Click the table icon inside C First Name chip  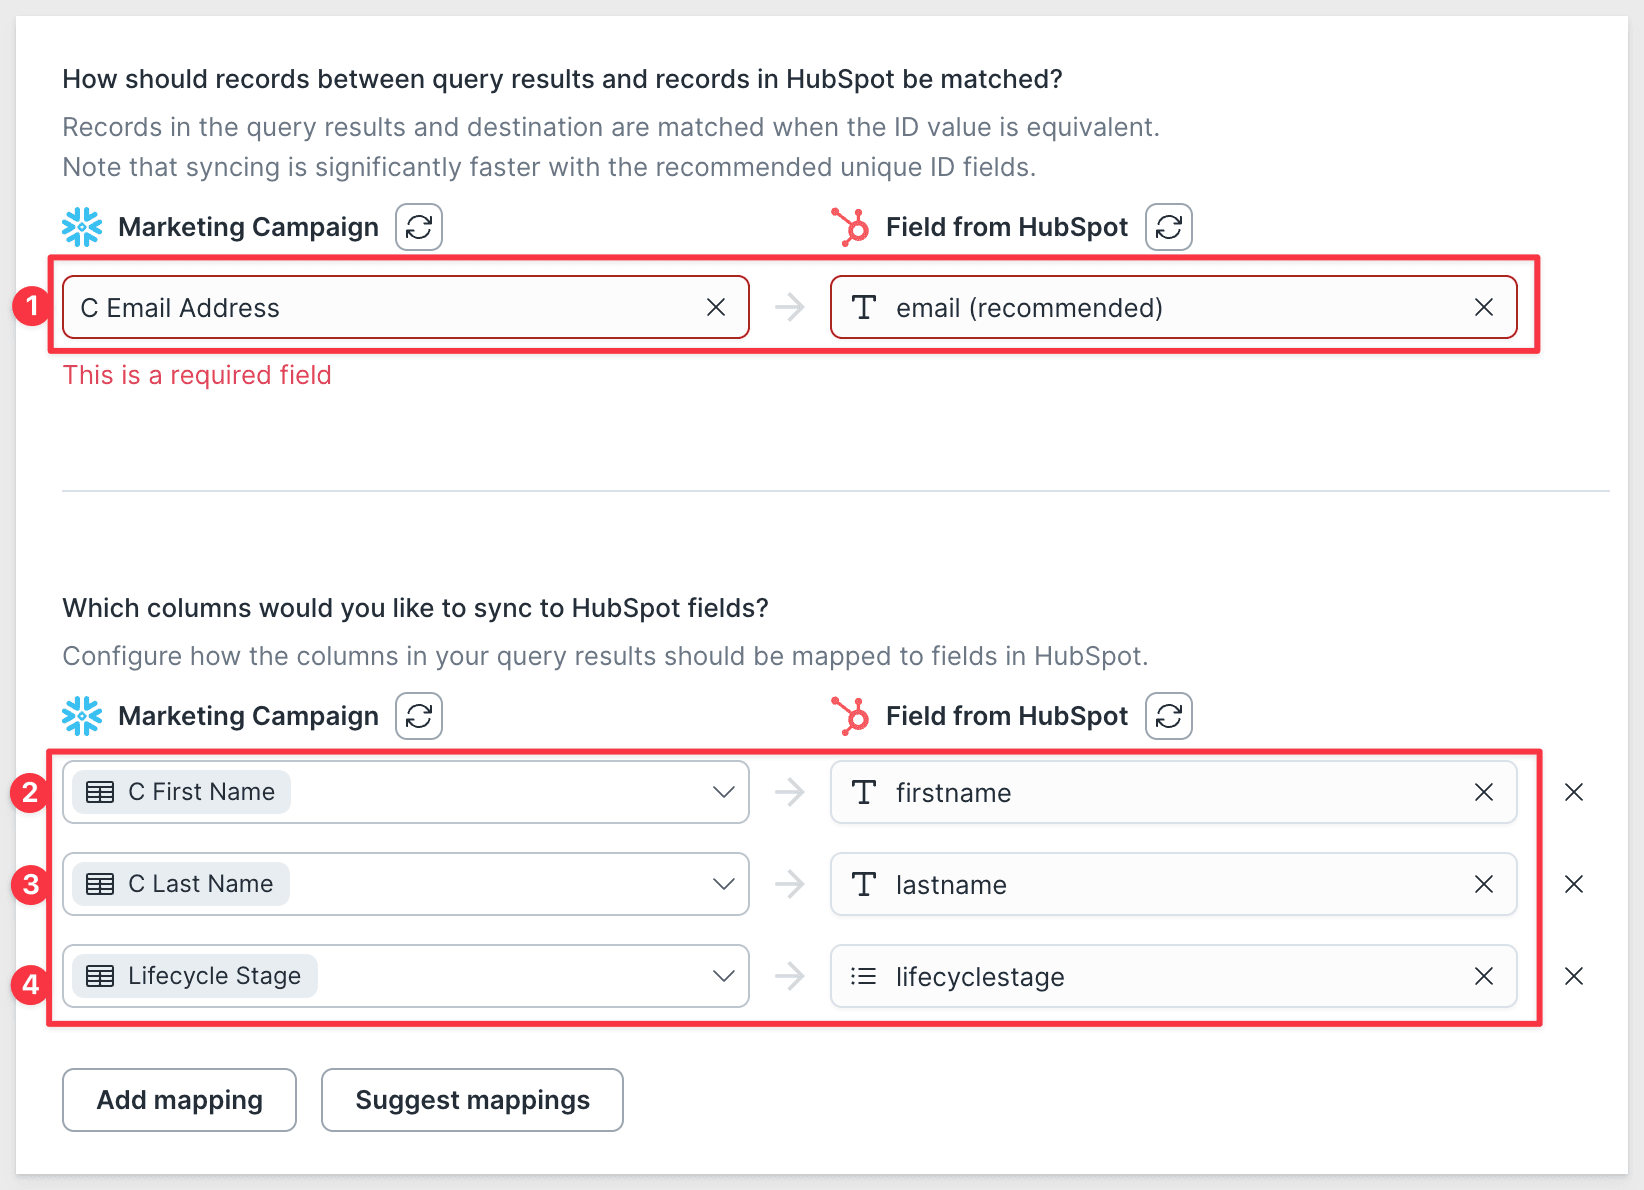pyautogui.click(x=101, y=791)
